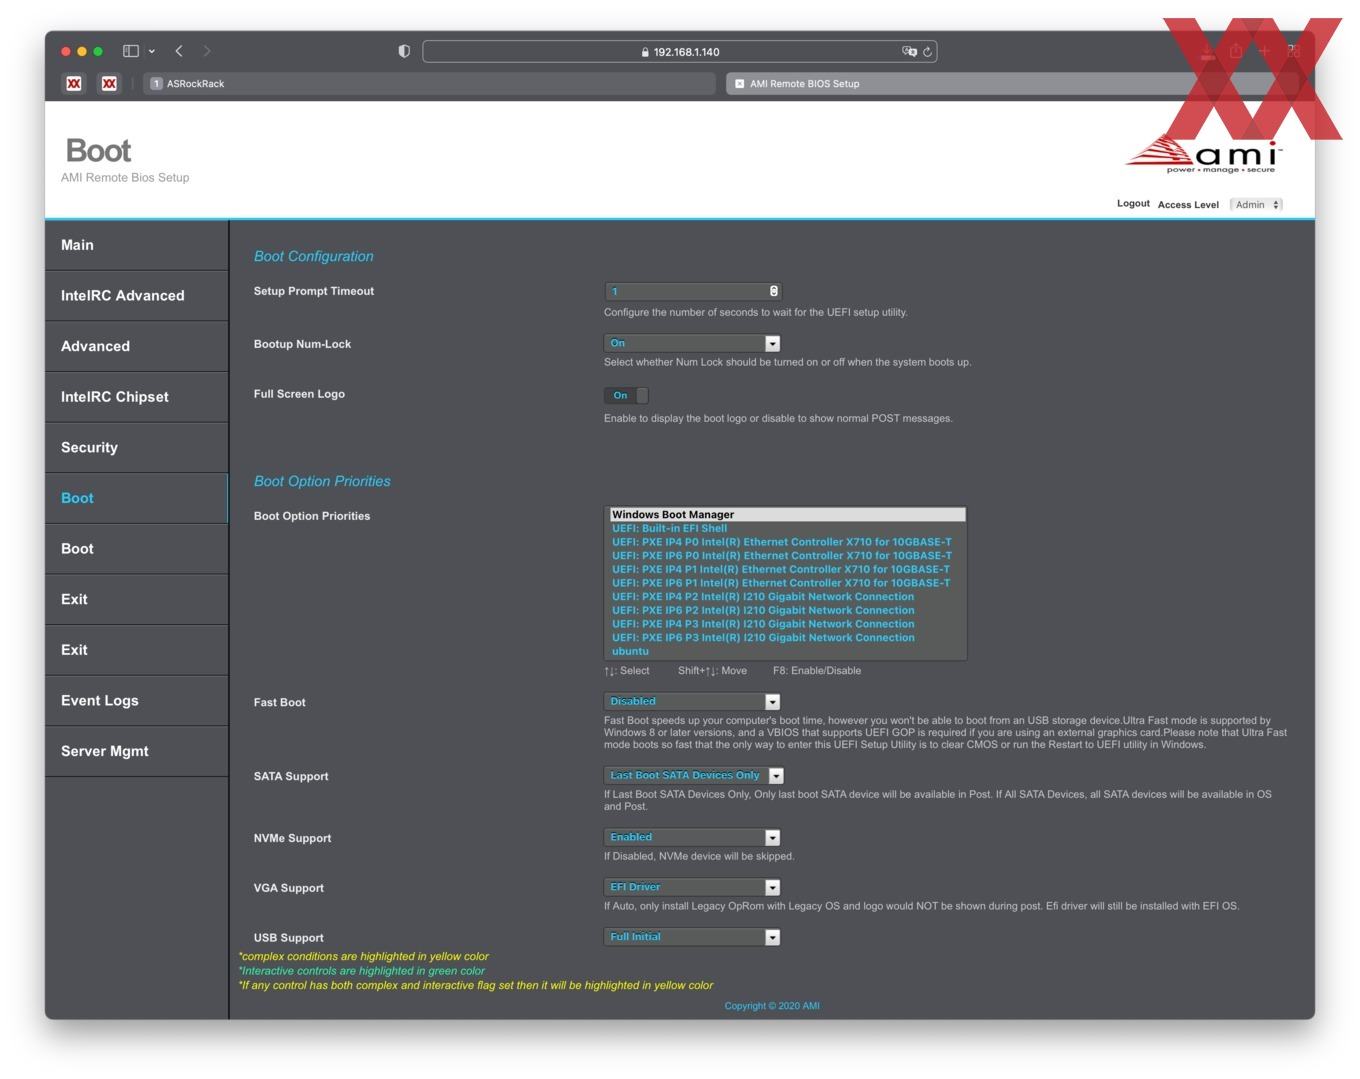Open the VGA Support EFI Driver dropdown
Screen dimensions: 1360x1079
[692, 887]
